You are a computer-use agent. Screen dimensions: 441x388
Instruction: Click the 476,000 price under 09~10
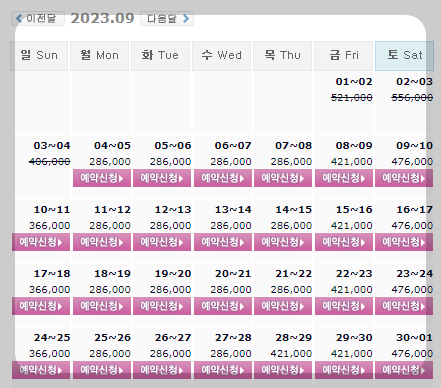(412, 162)
